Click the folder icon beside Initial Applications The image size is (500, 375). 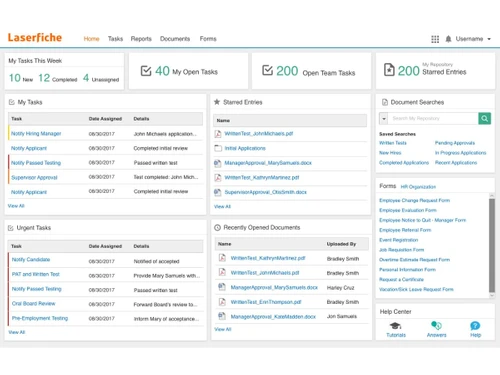[x=218, y=148]
